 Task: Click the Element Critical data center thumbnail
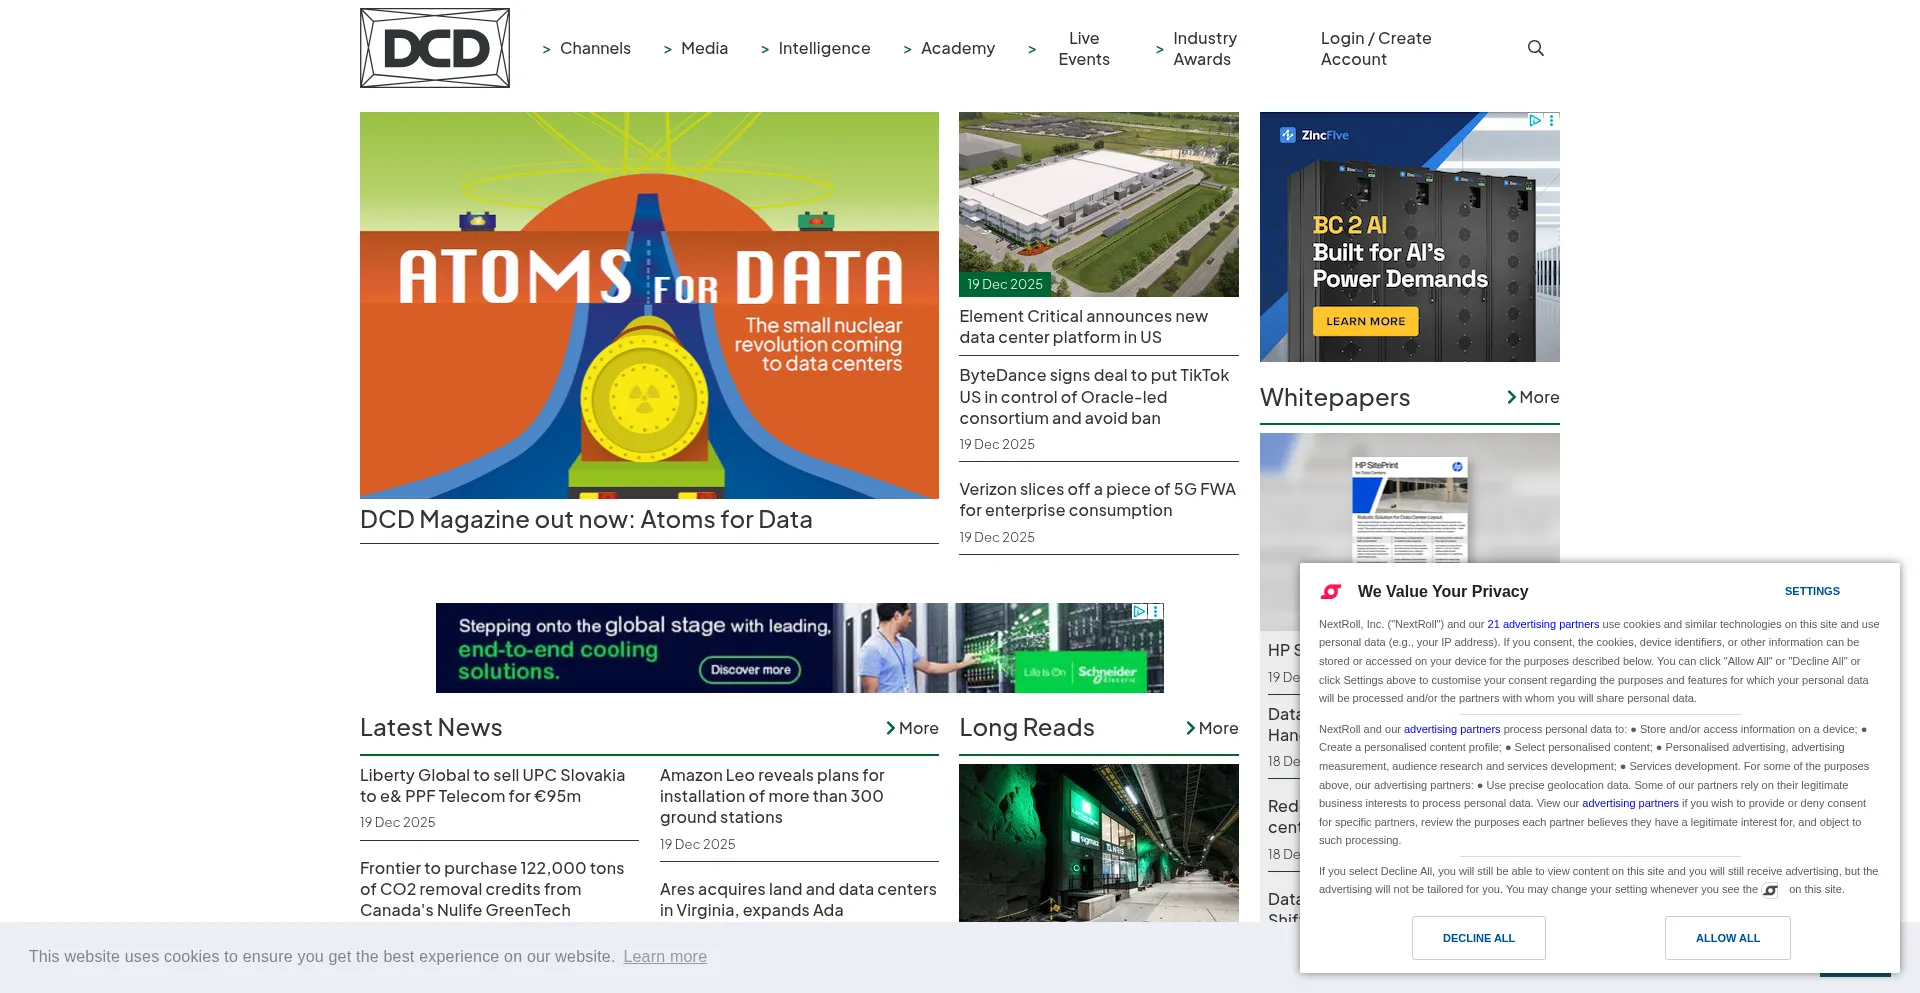click(x=1098, y=204)
